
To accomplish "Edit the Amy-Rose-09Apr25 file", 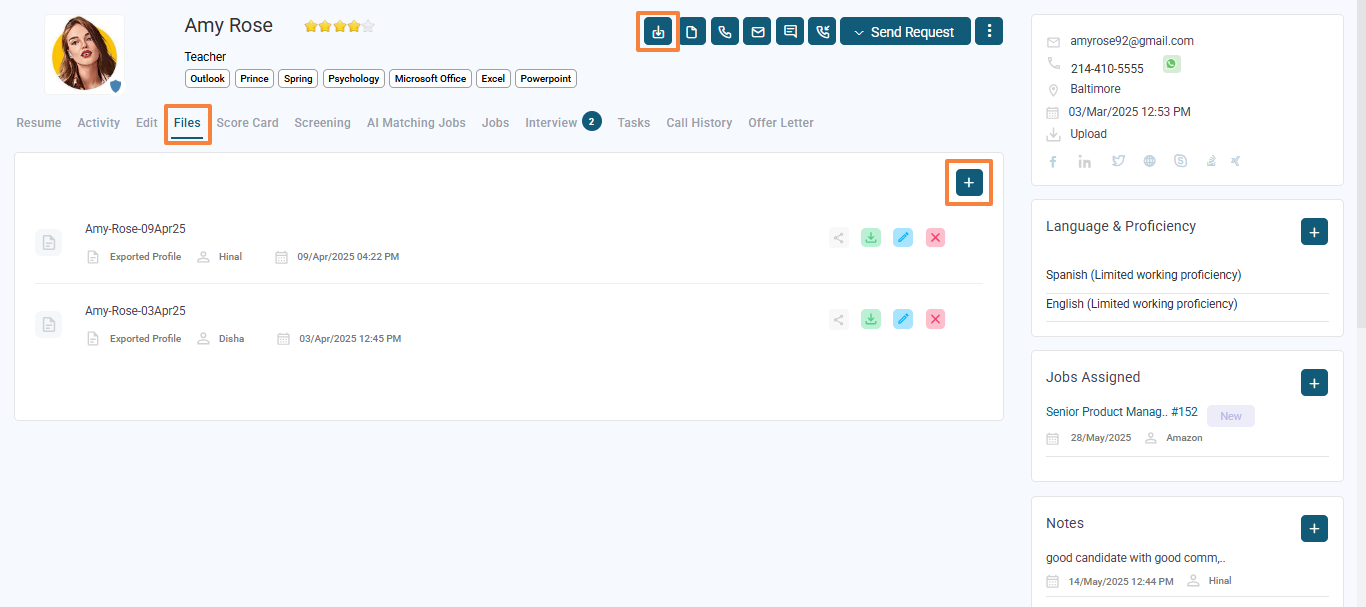I will (x=903, y=238).
